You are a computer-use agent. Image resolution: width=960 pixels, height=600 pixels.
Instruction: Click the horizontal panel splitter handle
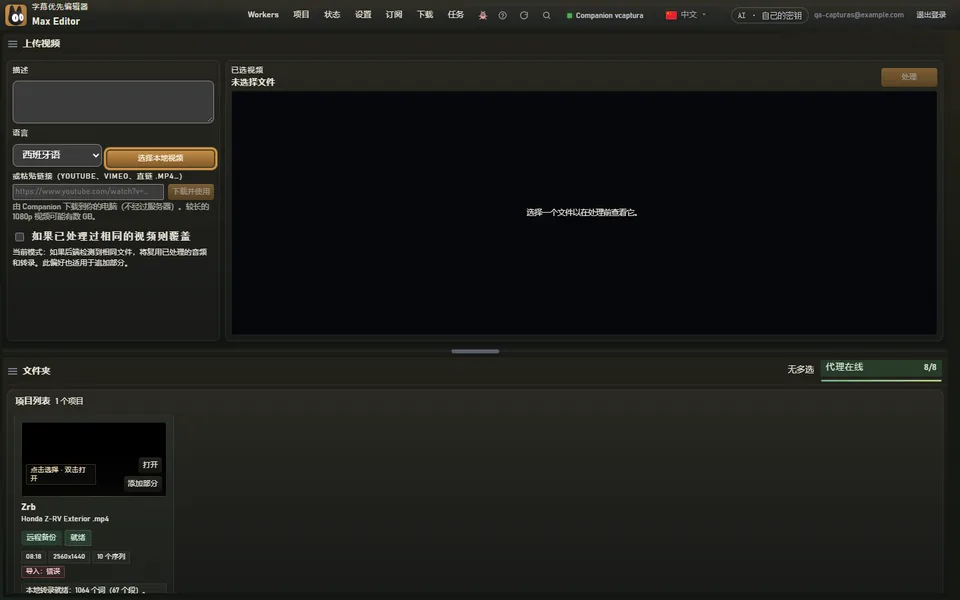(475, 351)
